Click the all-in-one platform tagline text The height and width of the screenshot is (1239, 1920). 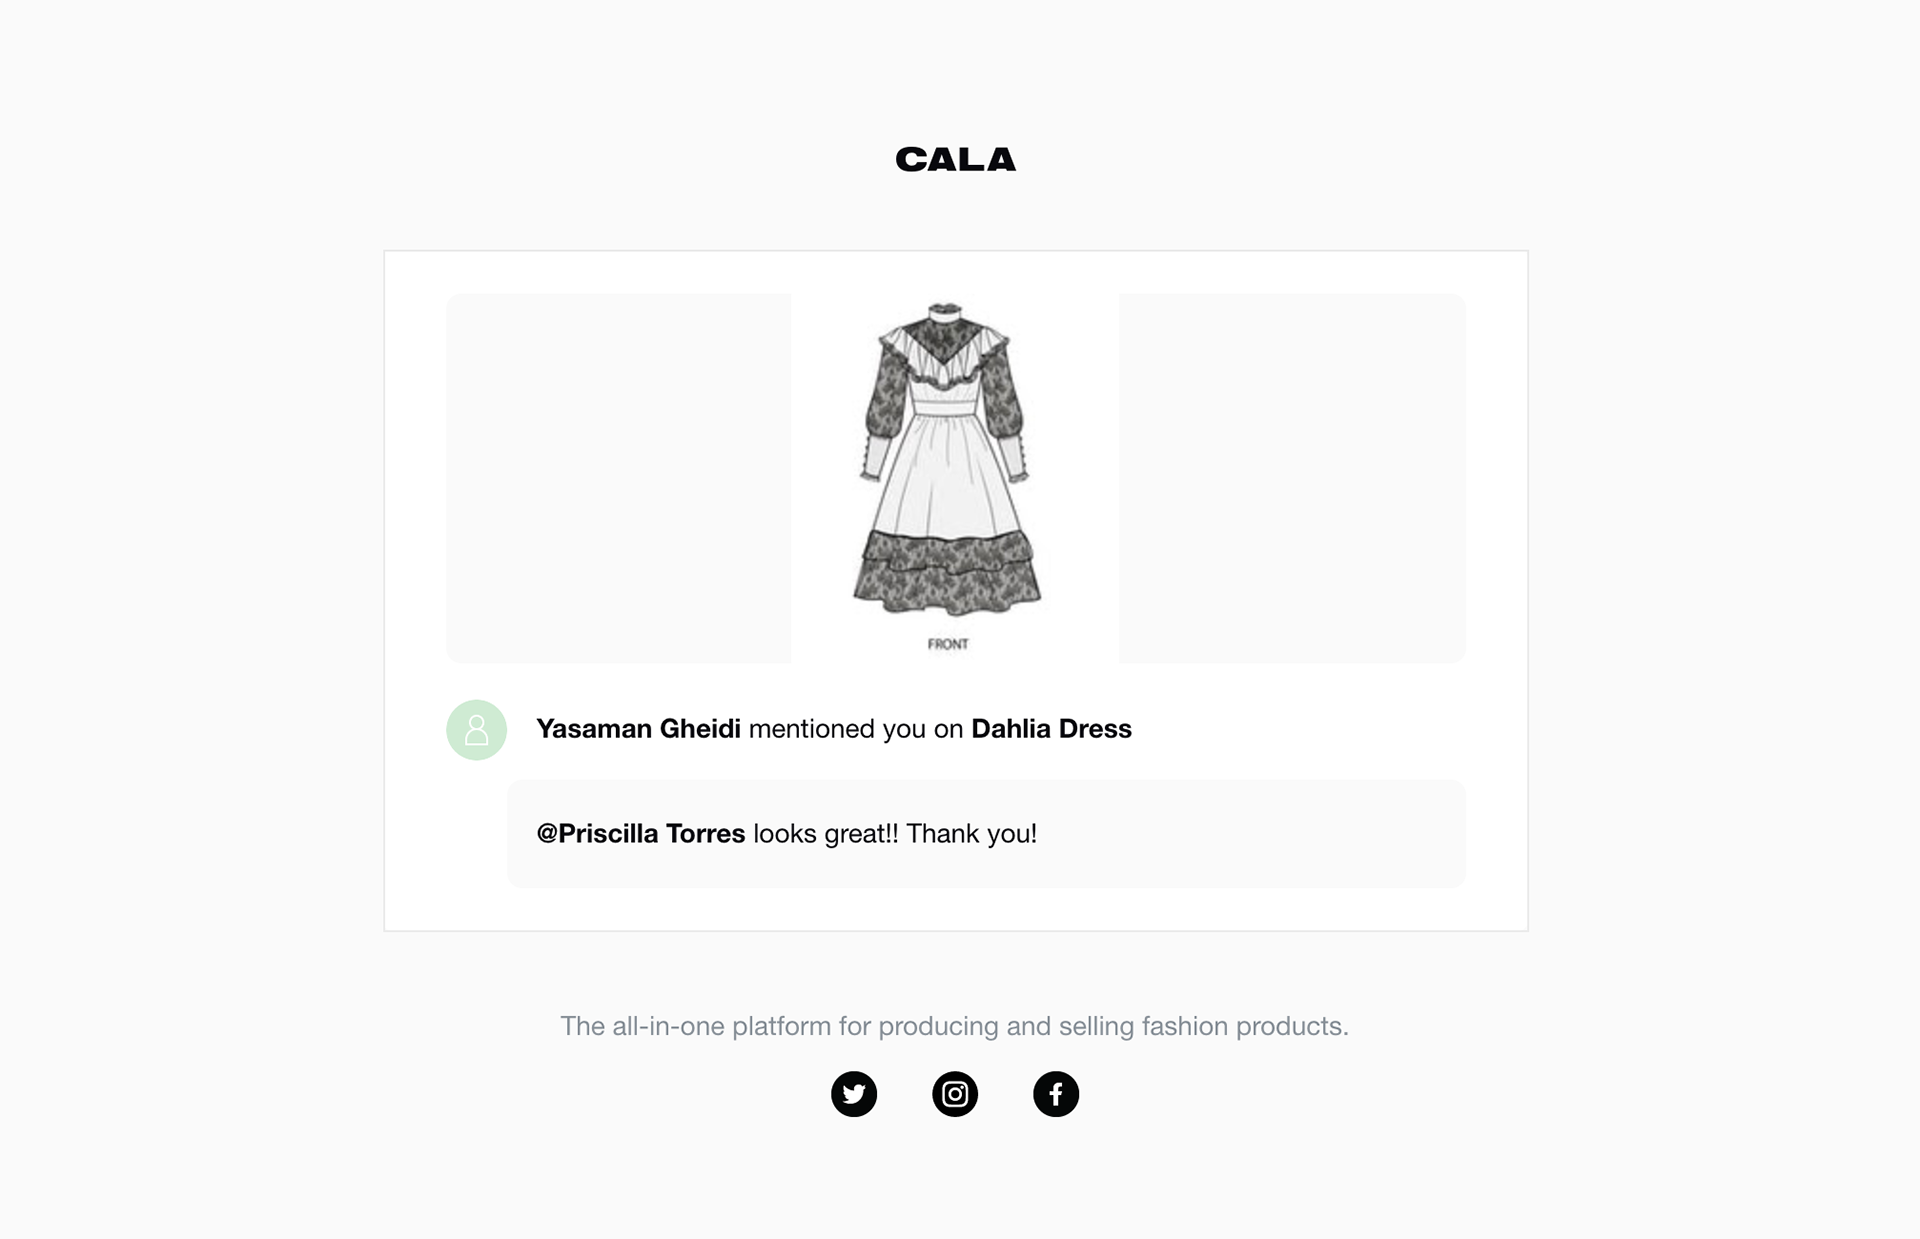954,1026
